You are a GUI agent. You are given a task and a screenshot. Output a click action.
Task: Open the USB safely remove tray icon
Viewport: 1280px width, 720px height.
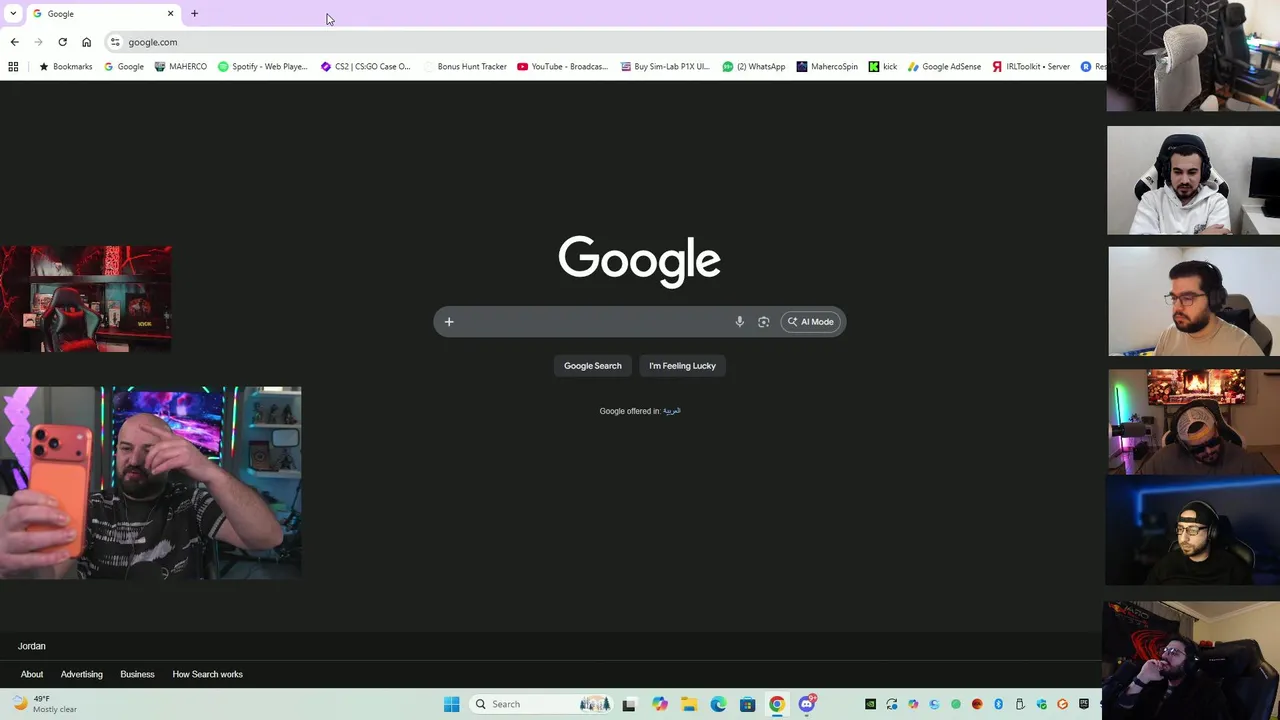point(1020,704)
